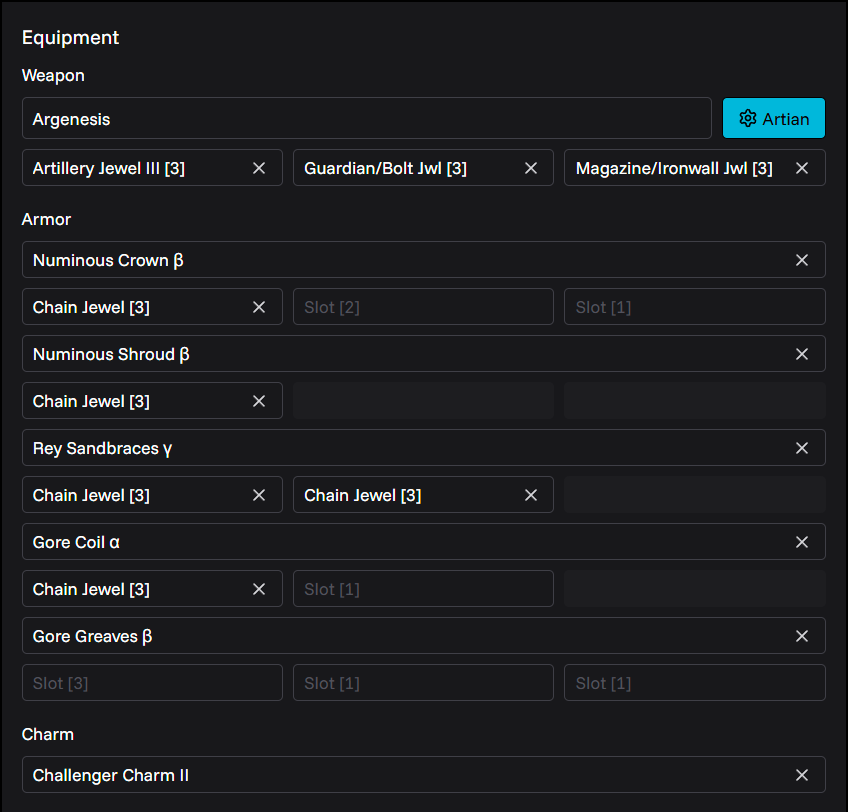Clear the Gore Coil α armor piece
This screenshot has height=812, width=848.
pyautogui.click(x=802, y=542)
